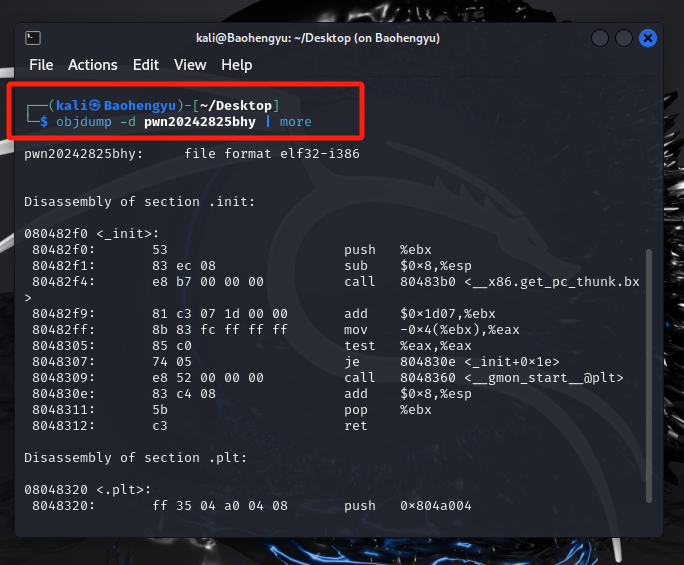The height and width of the screenshot is (565, 684).
Task: Click the terminal vertical scrollbar thumb
Action: 649,376
